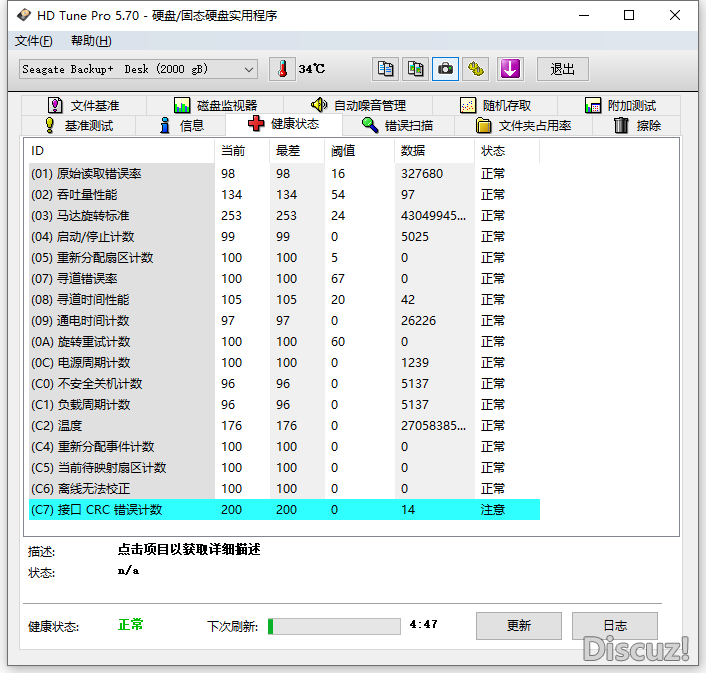
Task: Click the copy text to clipboard icon
Action: (385, 69)
